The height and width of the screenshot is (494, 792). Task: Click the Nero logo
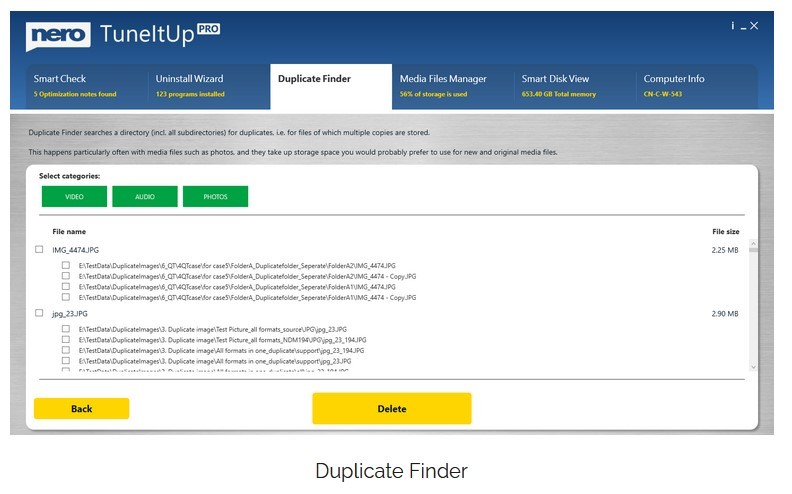click(58, 35)
